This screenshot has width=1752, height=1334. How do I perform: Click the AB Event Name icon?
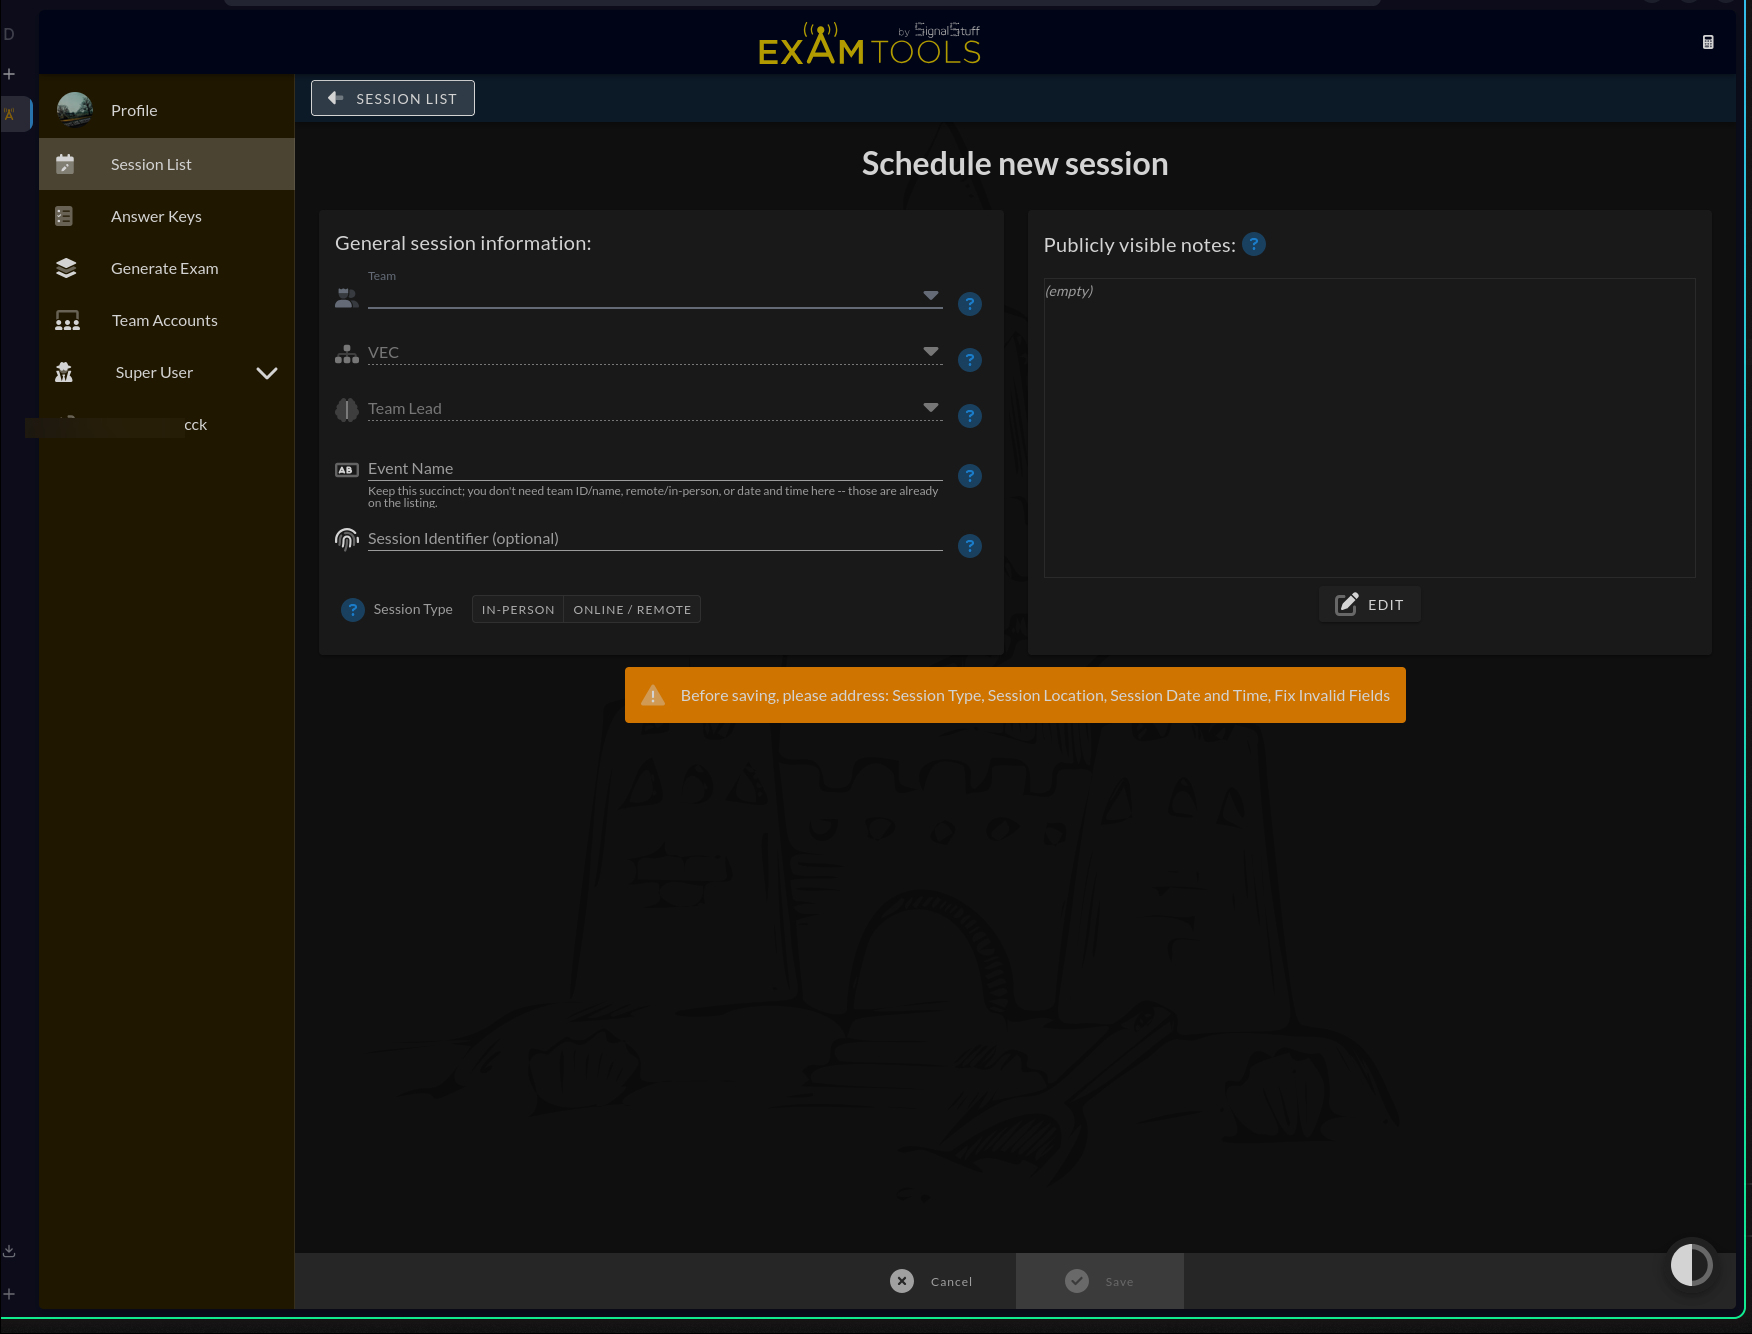347,470
